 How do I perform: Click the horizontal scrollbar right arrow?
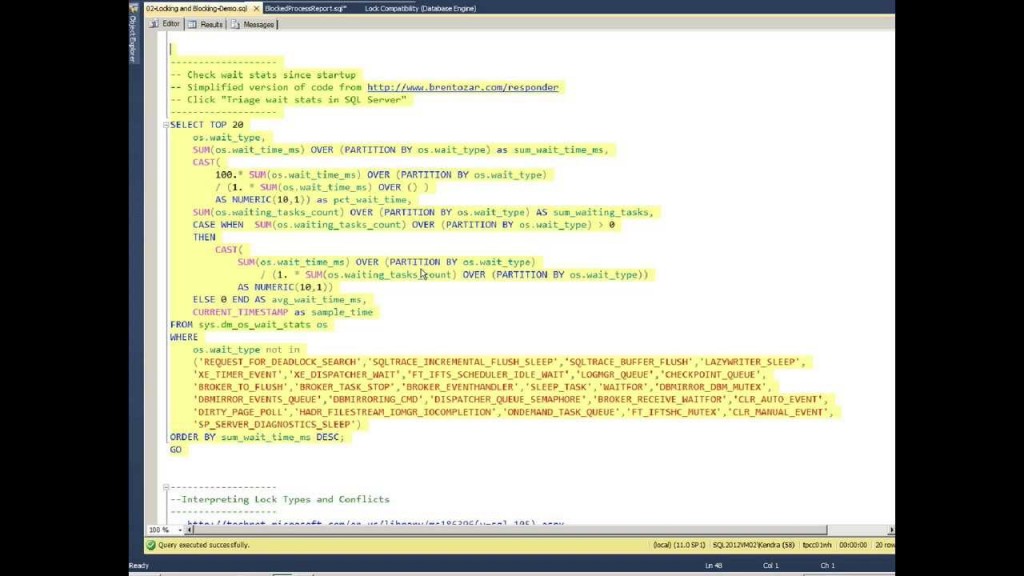coord(889,529)
